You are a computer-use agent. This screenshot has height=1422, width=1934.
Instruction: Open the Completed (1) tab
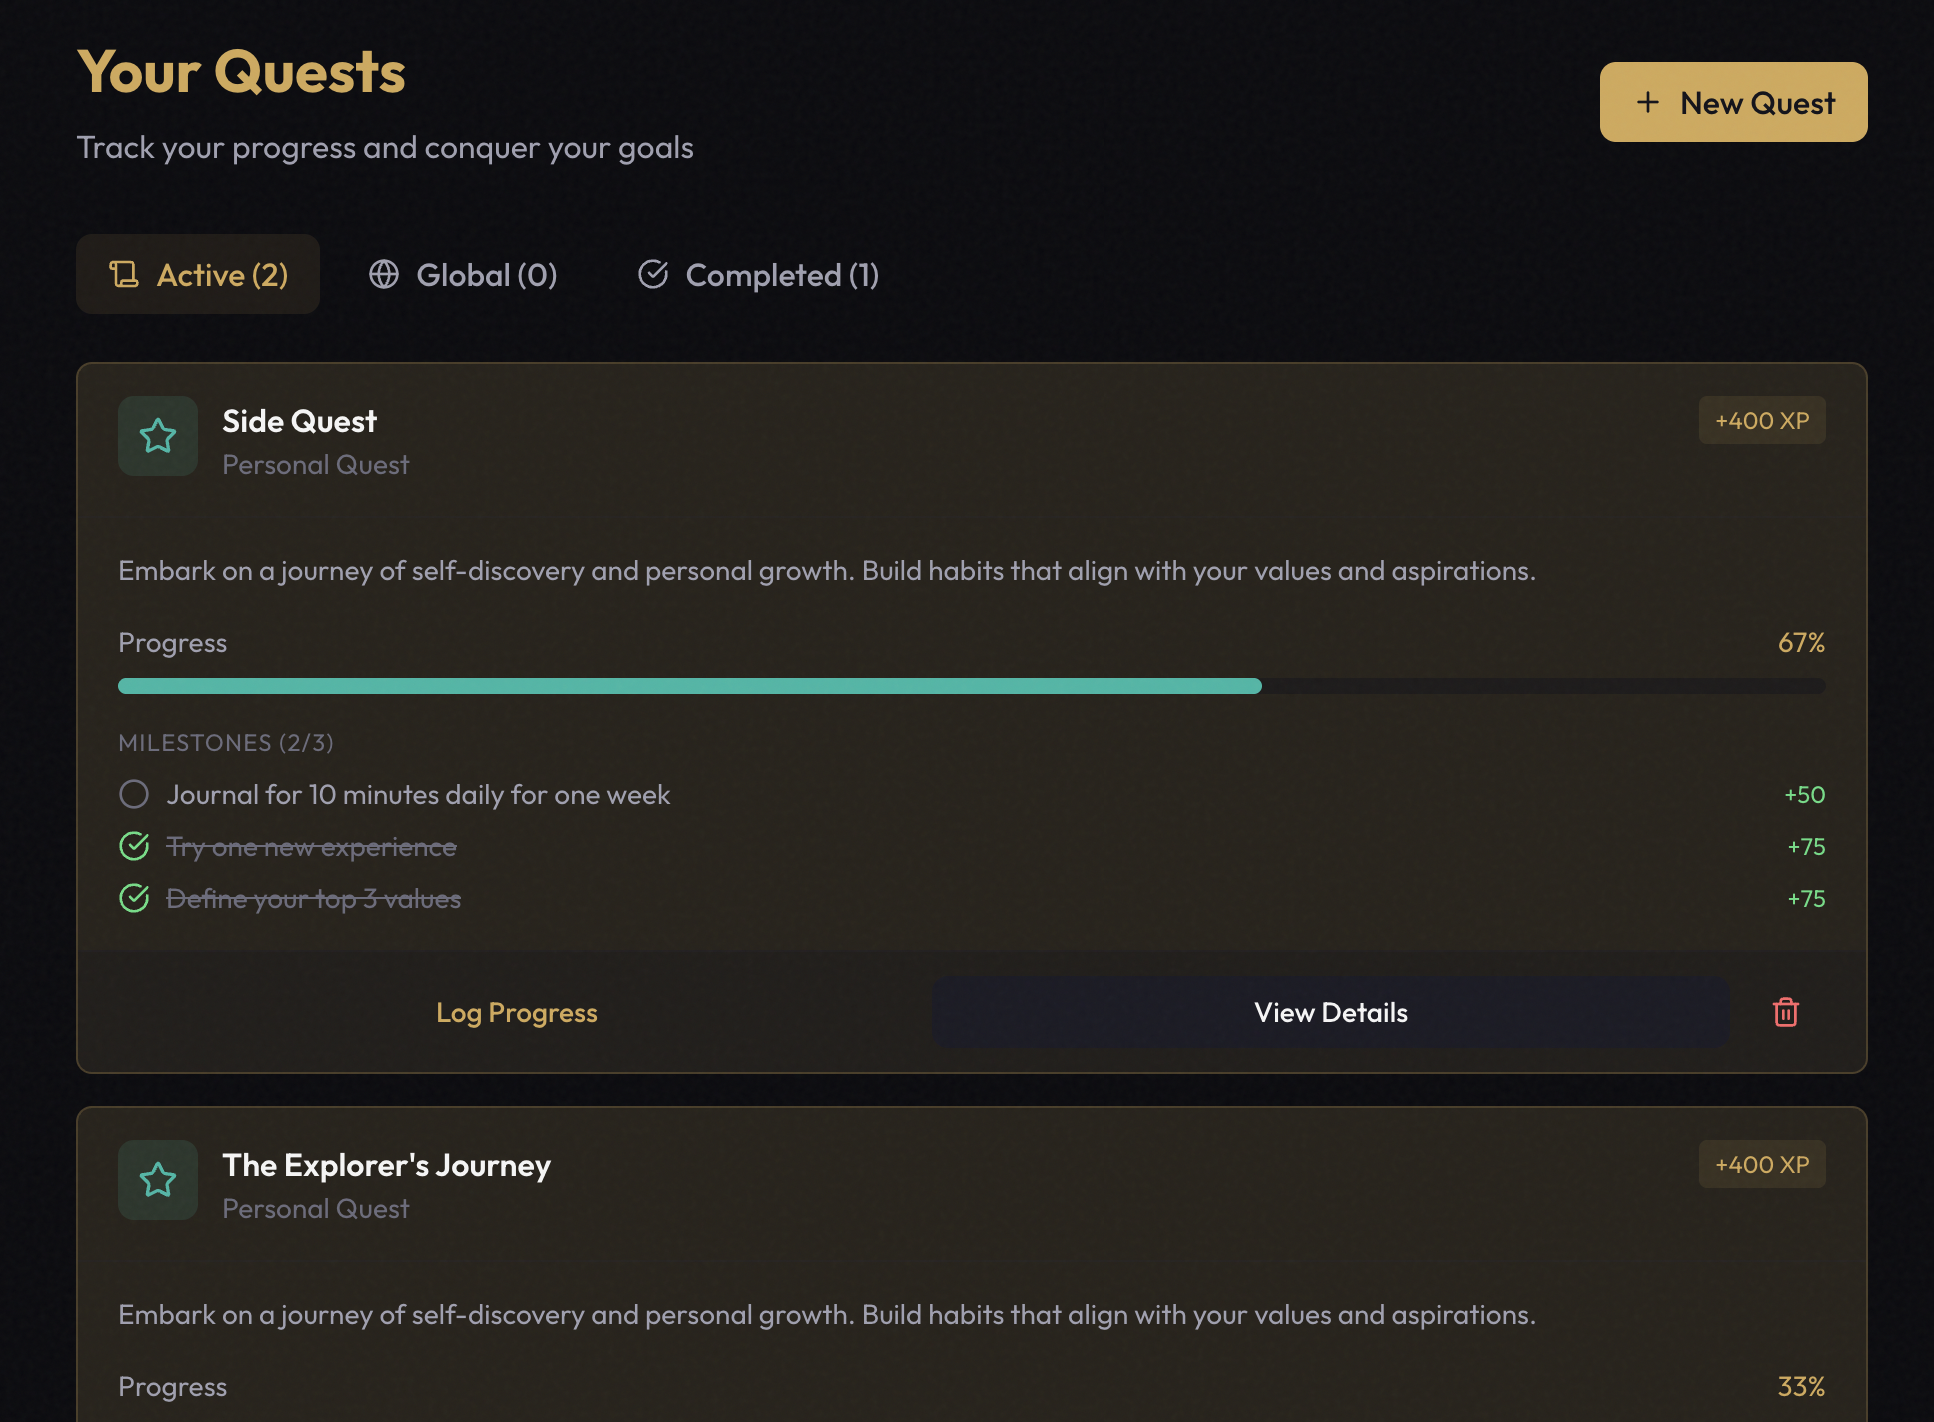pos(759,274)
